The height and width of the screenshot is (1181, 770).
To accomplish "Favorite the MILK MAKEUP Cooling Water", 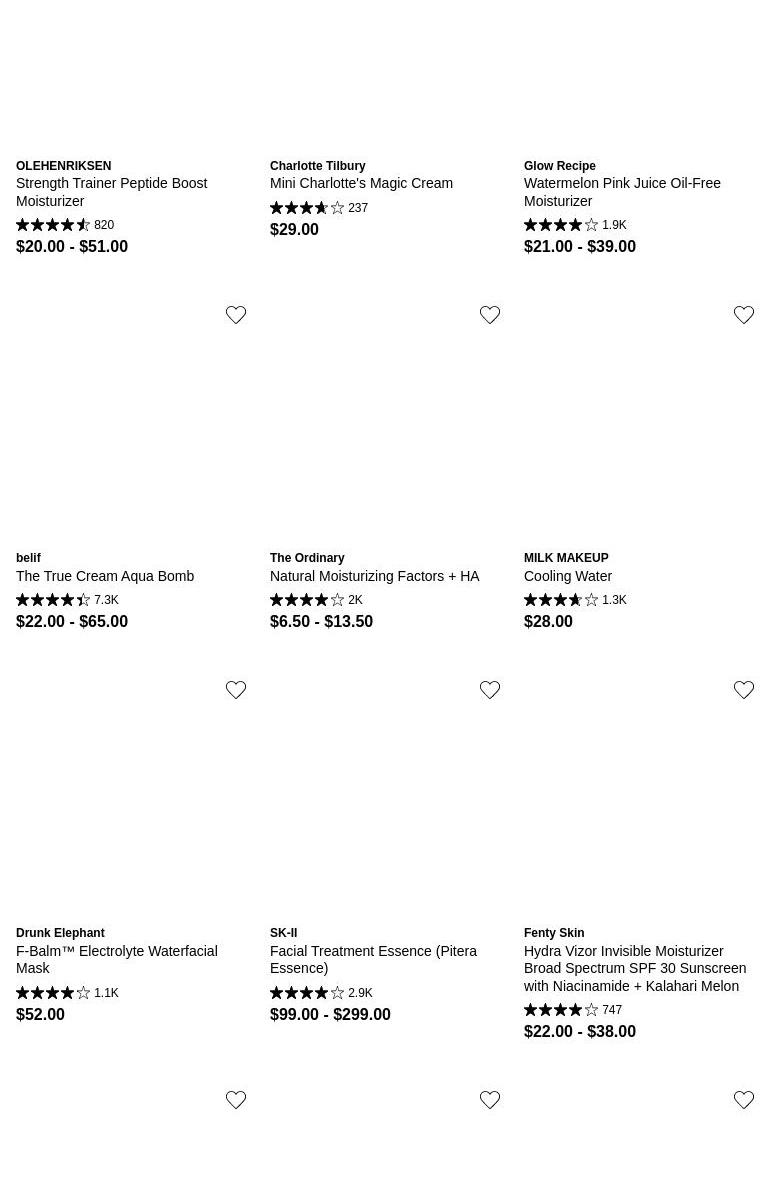I will [x=744, y=315].
